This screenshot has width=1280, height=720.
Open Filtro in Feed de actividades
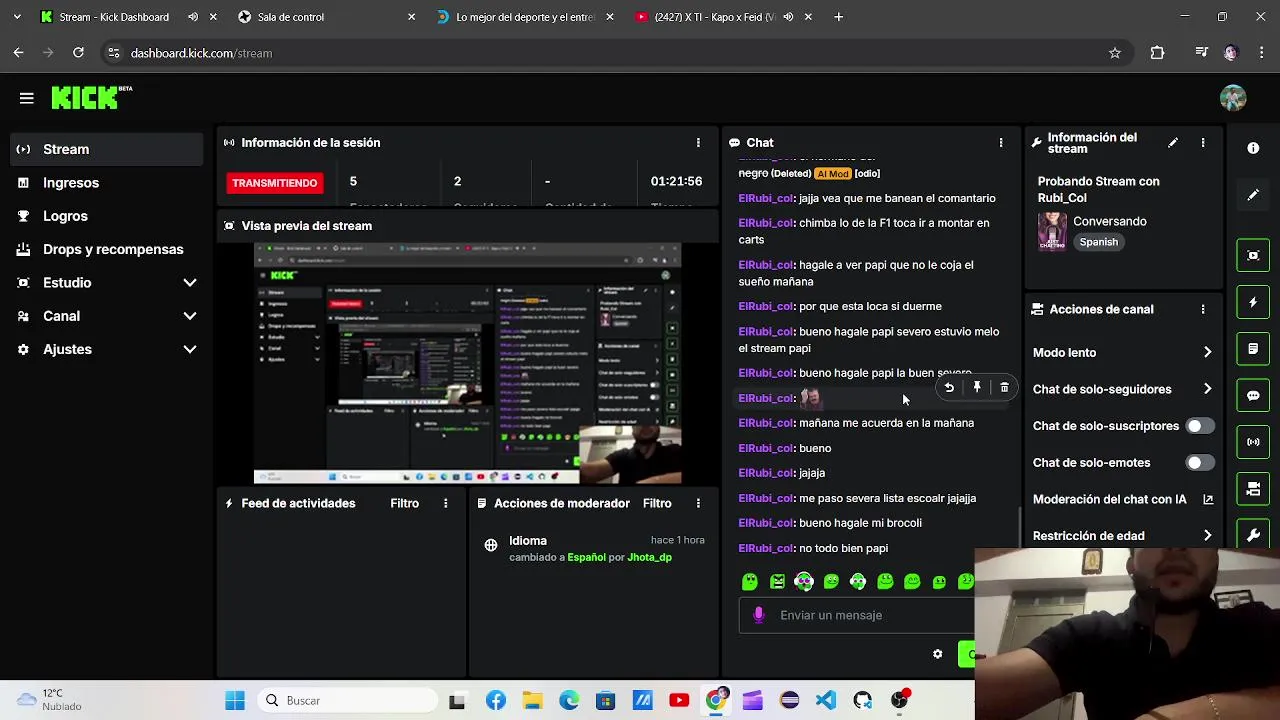(405, 503)
